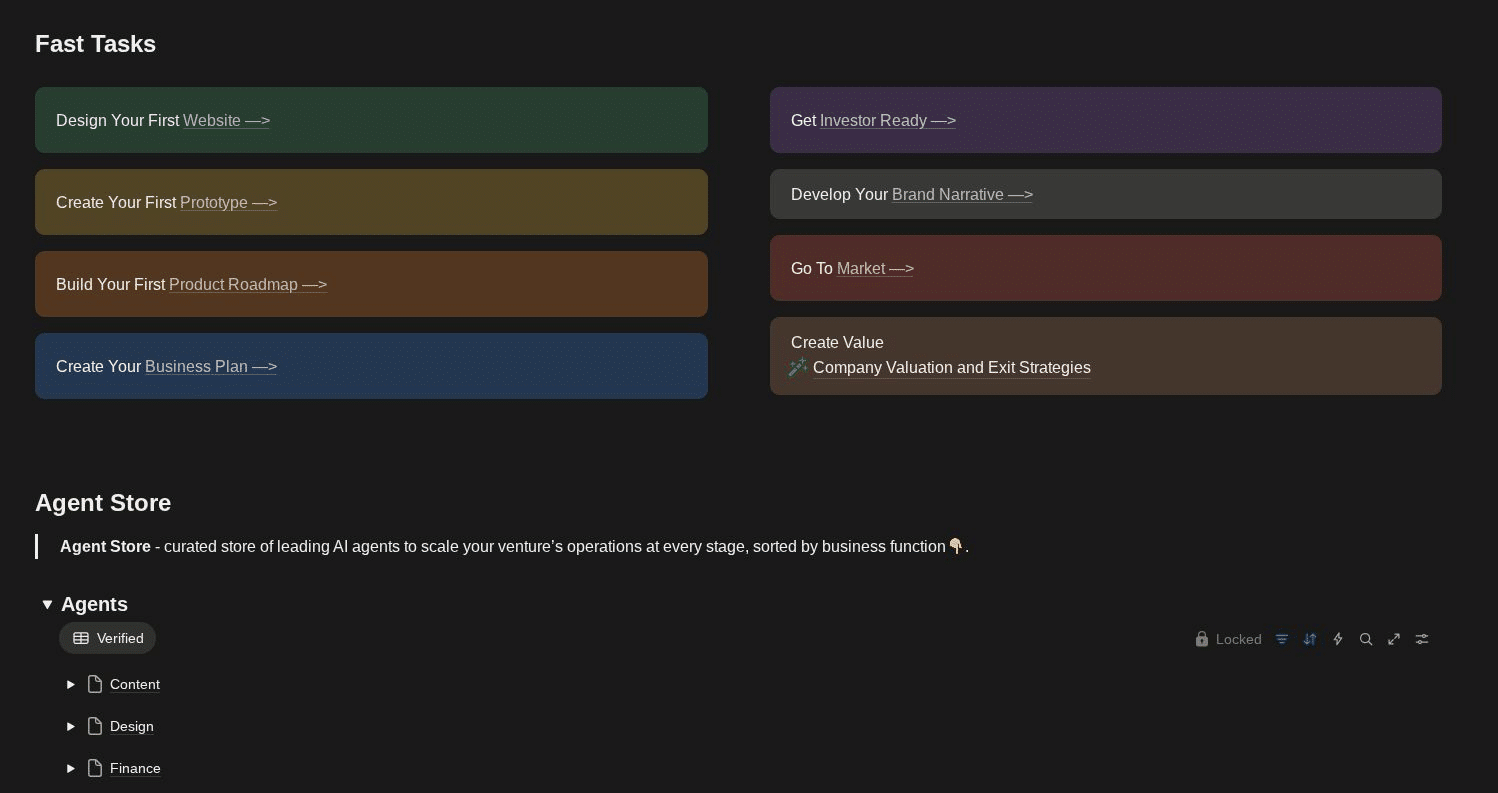Click the page icon next to Content
The image size is (1498, 793).
[95, 684]
